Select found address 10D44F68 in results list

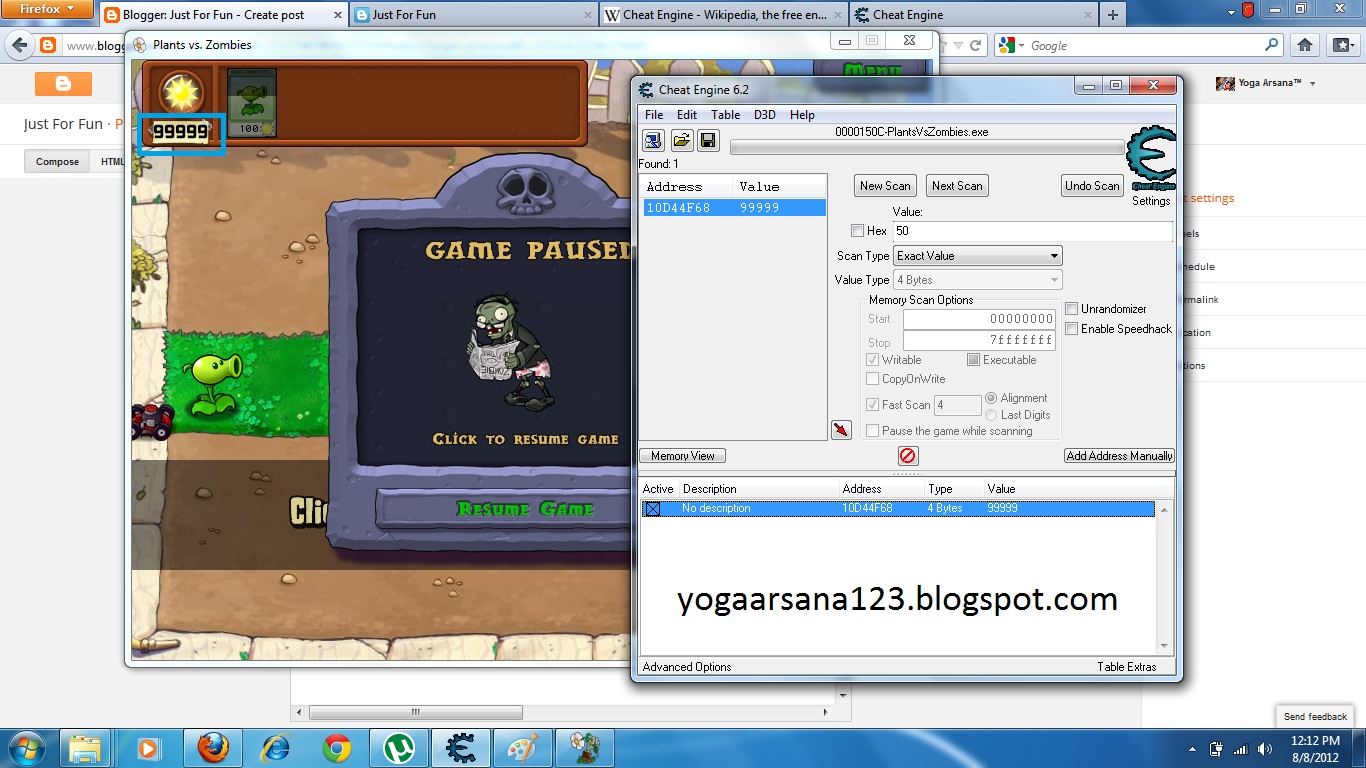coord(734,208)
